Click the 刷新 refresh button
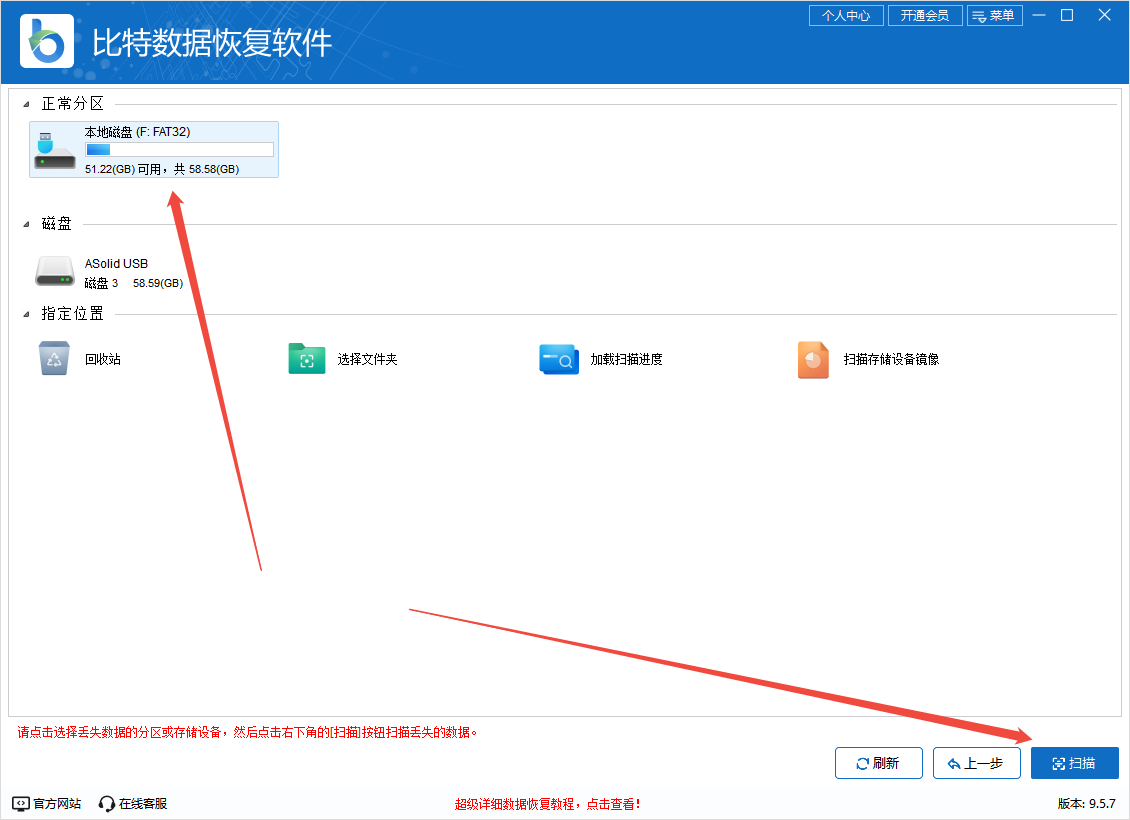This screenshot has width=1130, height=820. click(878, 763)
